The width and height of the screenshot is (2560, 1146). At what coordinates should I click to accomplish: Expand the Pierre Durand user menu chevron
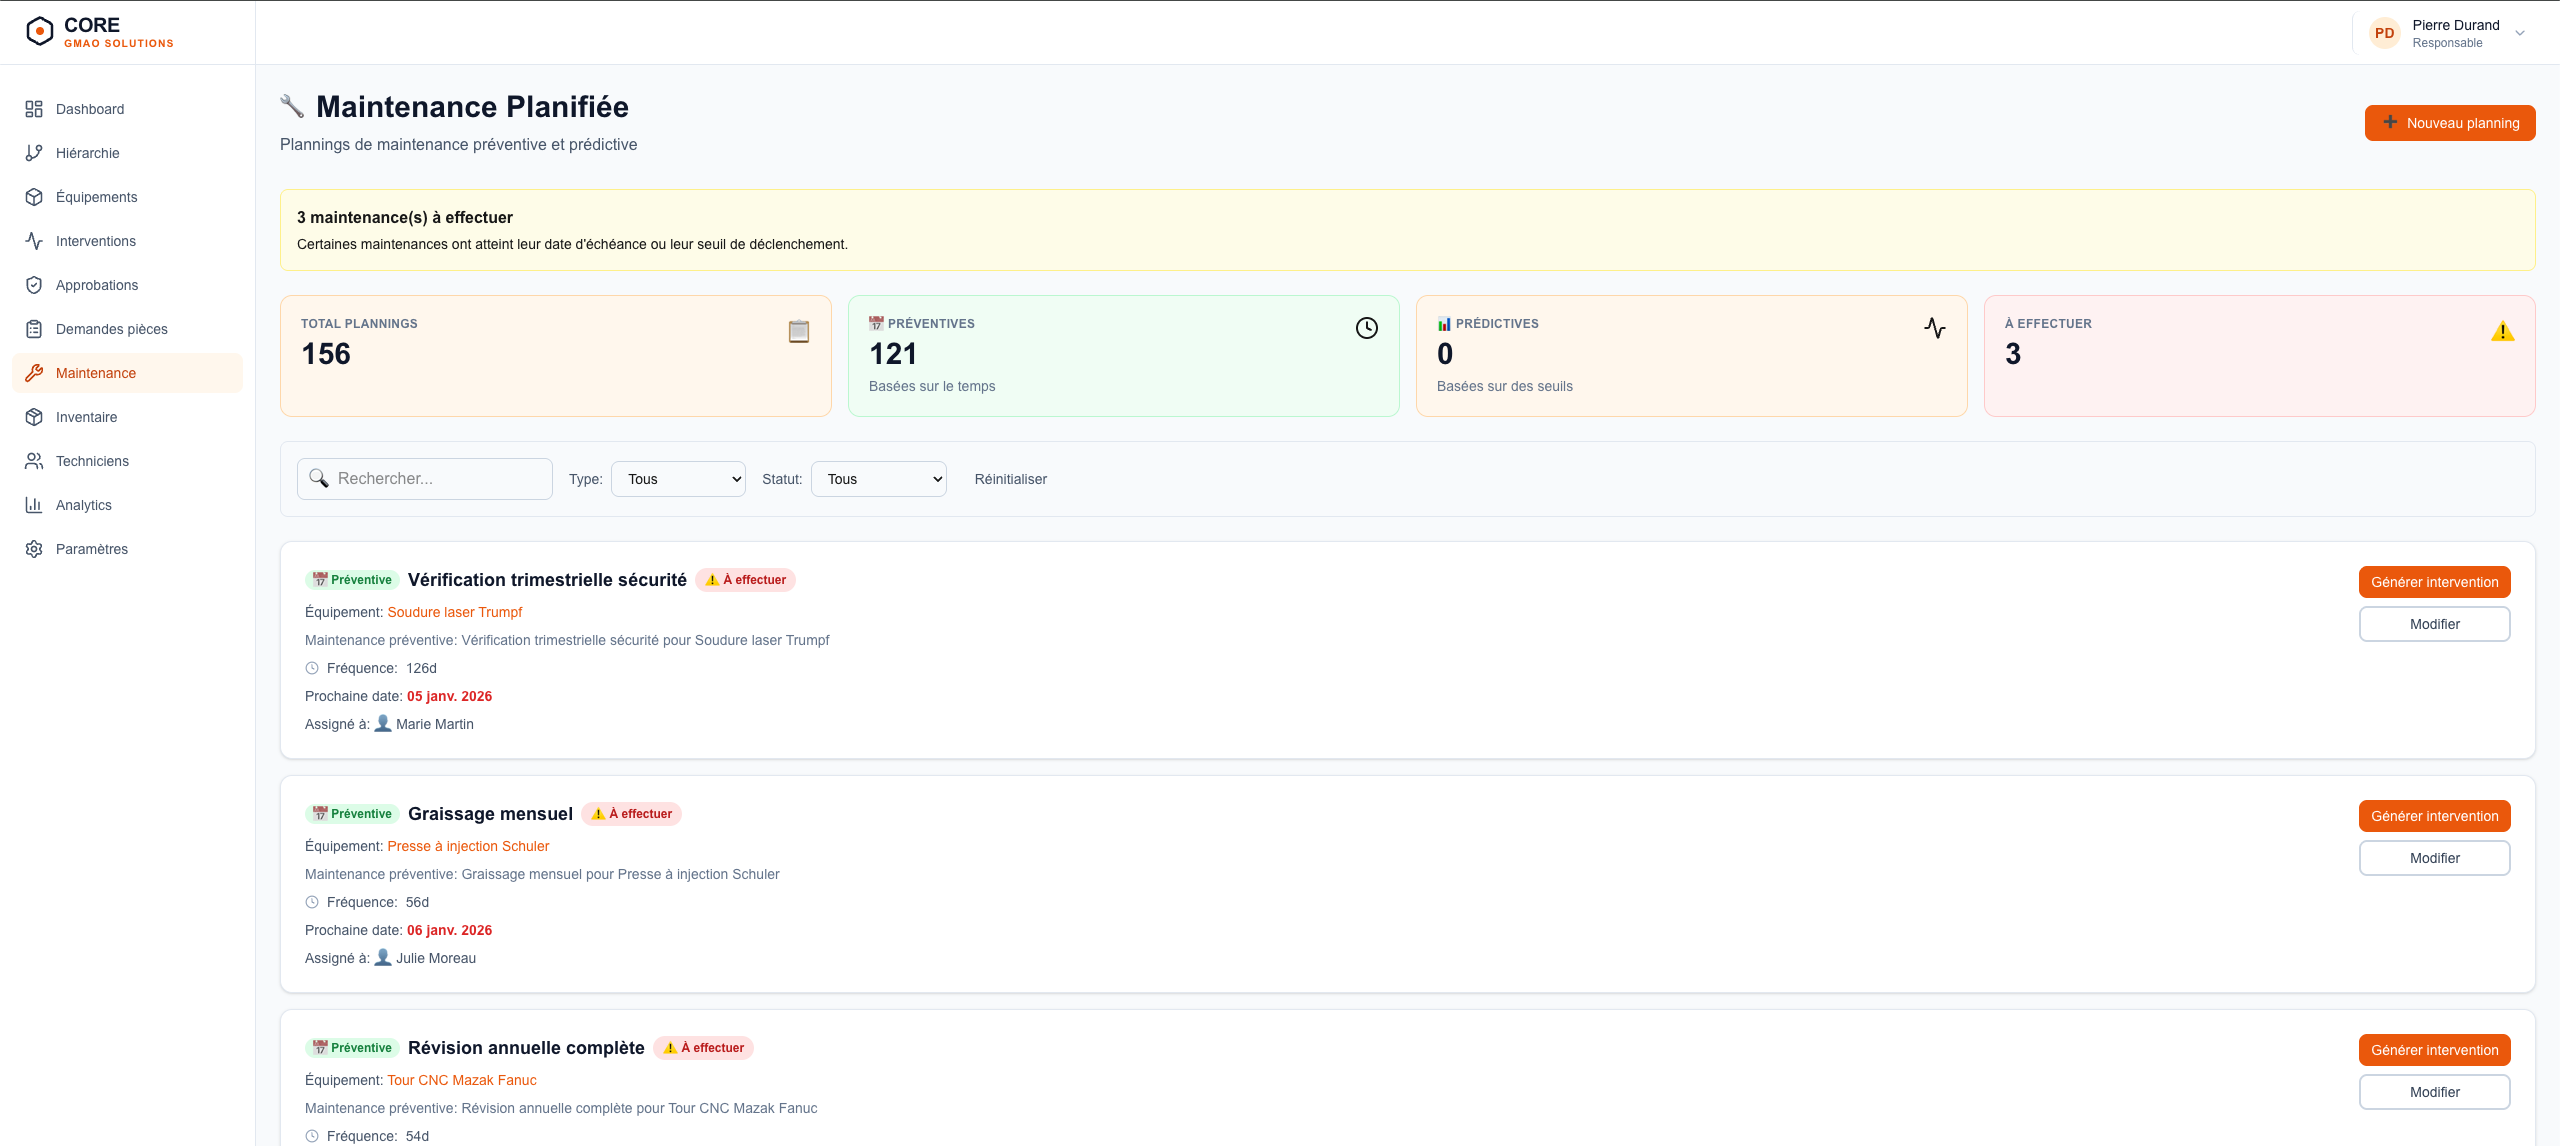(x=2520, y=33)
